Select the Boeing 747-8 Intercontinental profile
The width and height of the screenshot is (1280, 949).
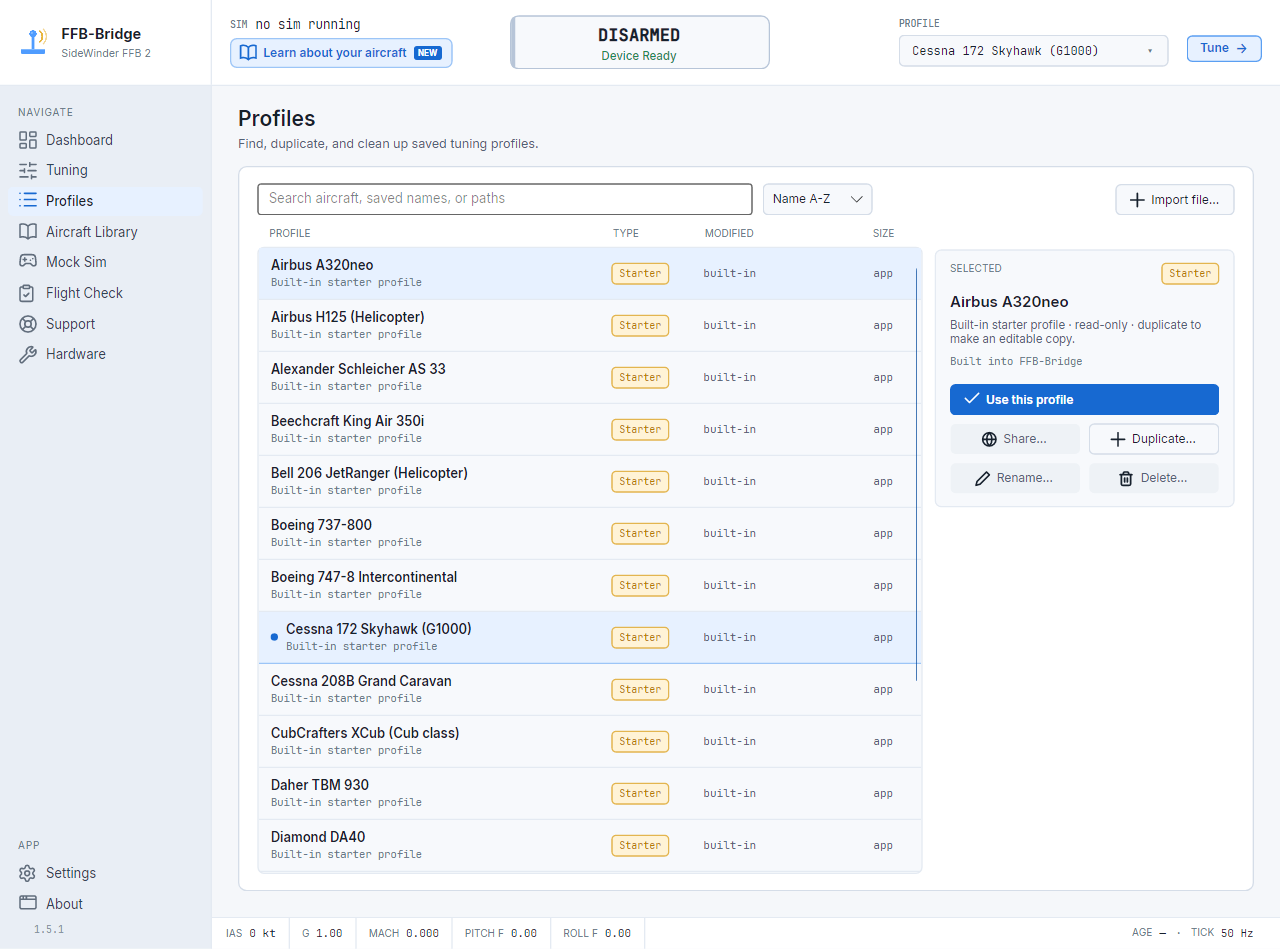590,586
